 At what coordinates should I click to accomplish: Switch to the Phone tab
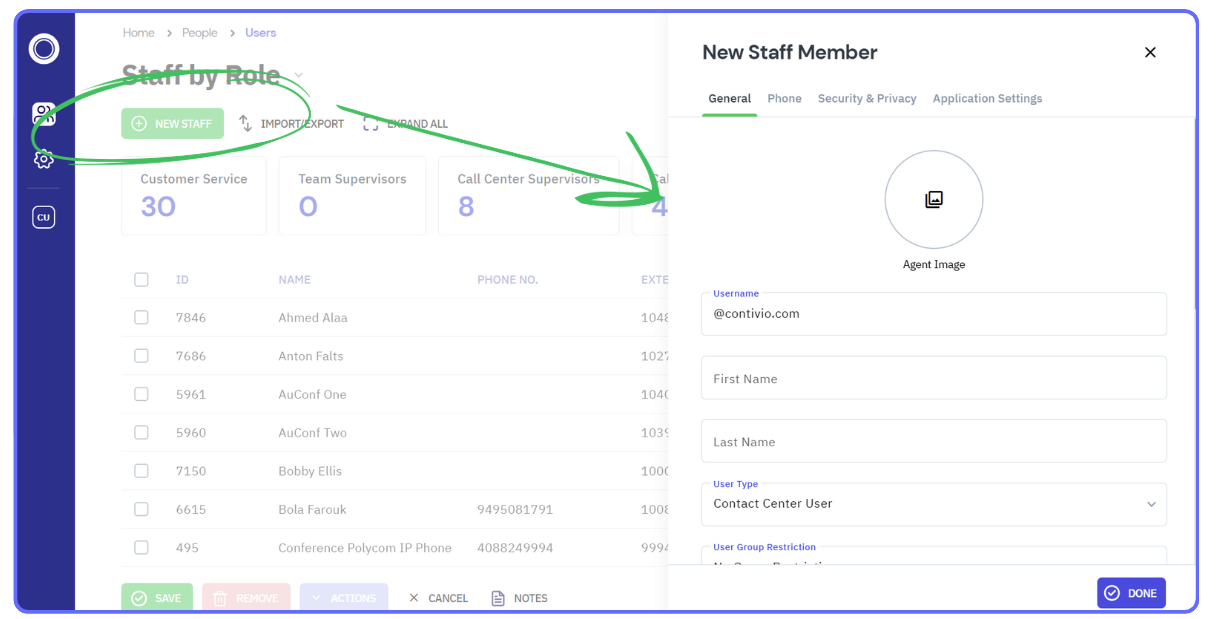tap(784, 98)
